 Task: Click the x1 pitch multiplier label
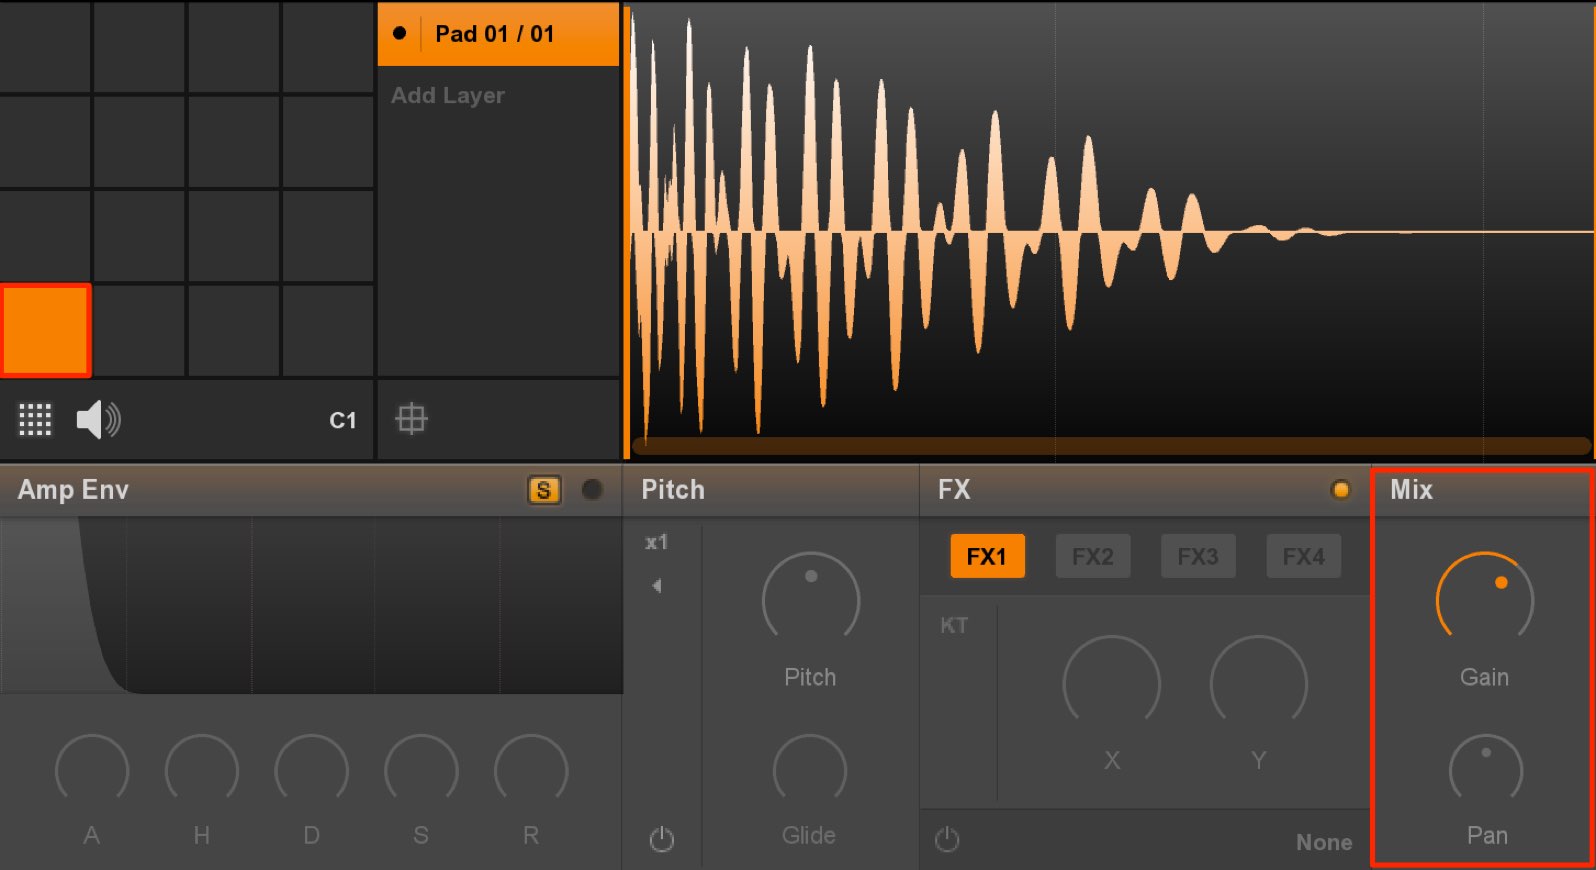tap(656, 543)
